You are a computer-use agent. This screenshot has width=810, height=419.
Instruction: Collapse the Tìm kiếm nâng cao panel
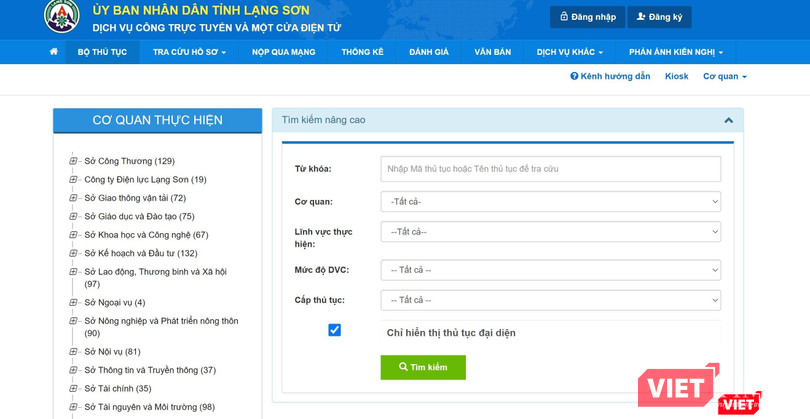pos(728,120)
